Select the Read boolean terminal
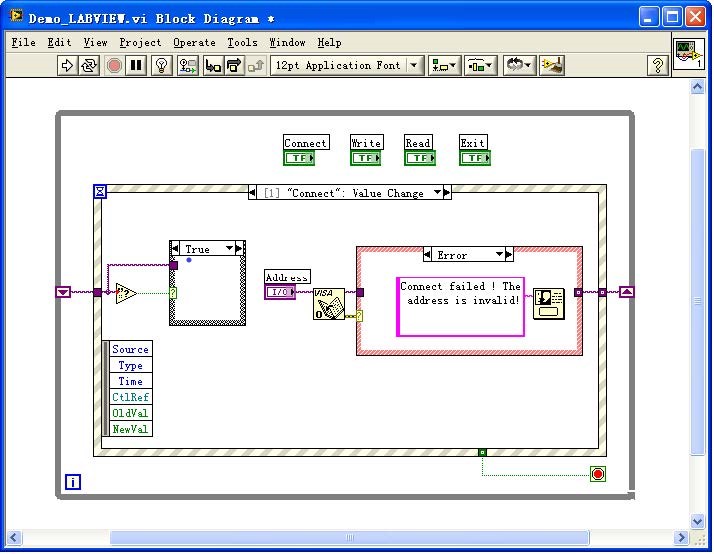 [419, 158]
